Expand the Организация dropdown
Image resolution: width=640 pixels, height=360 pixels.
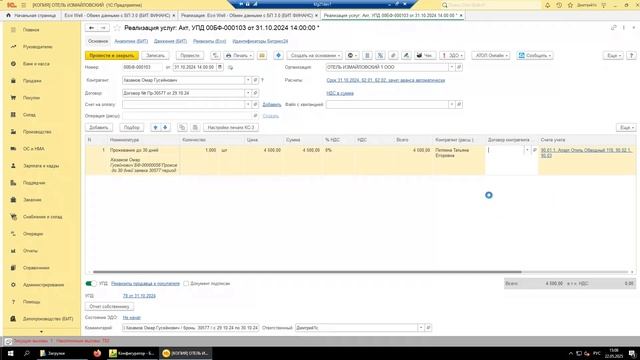[451, 67]
